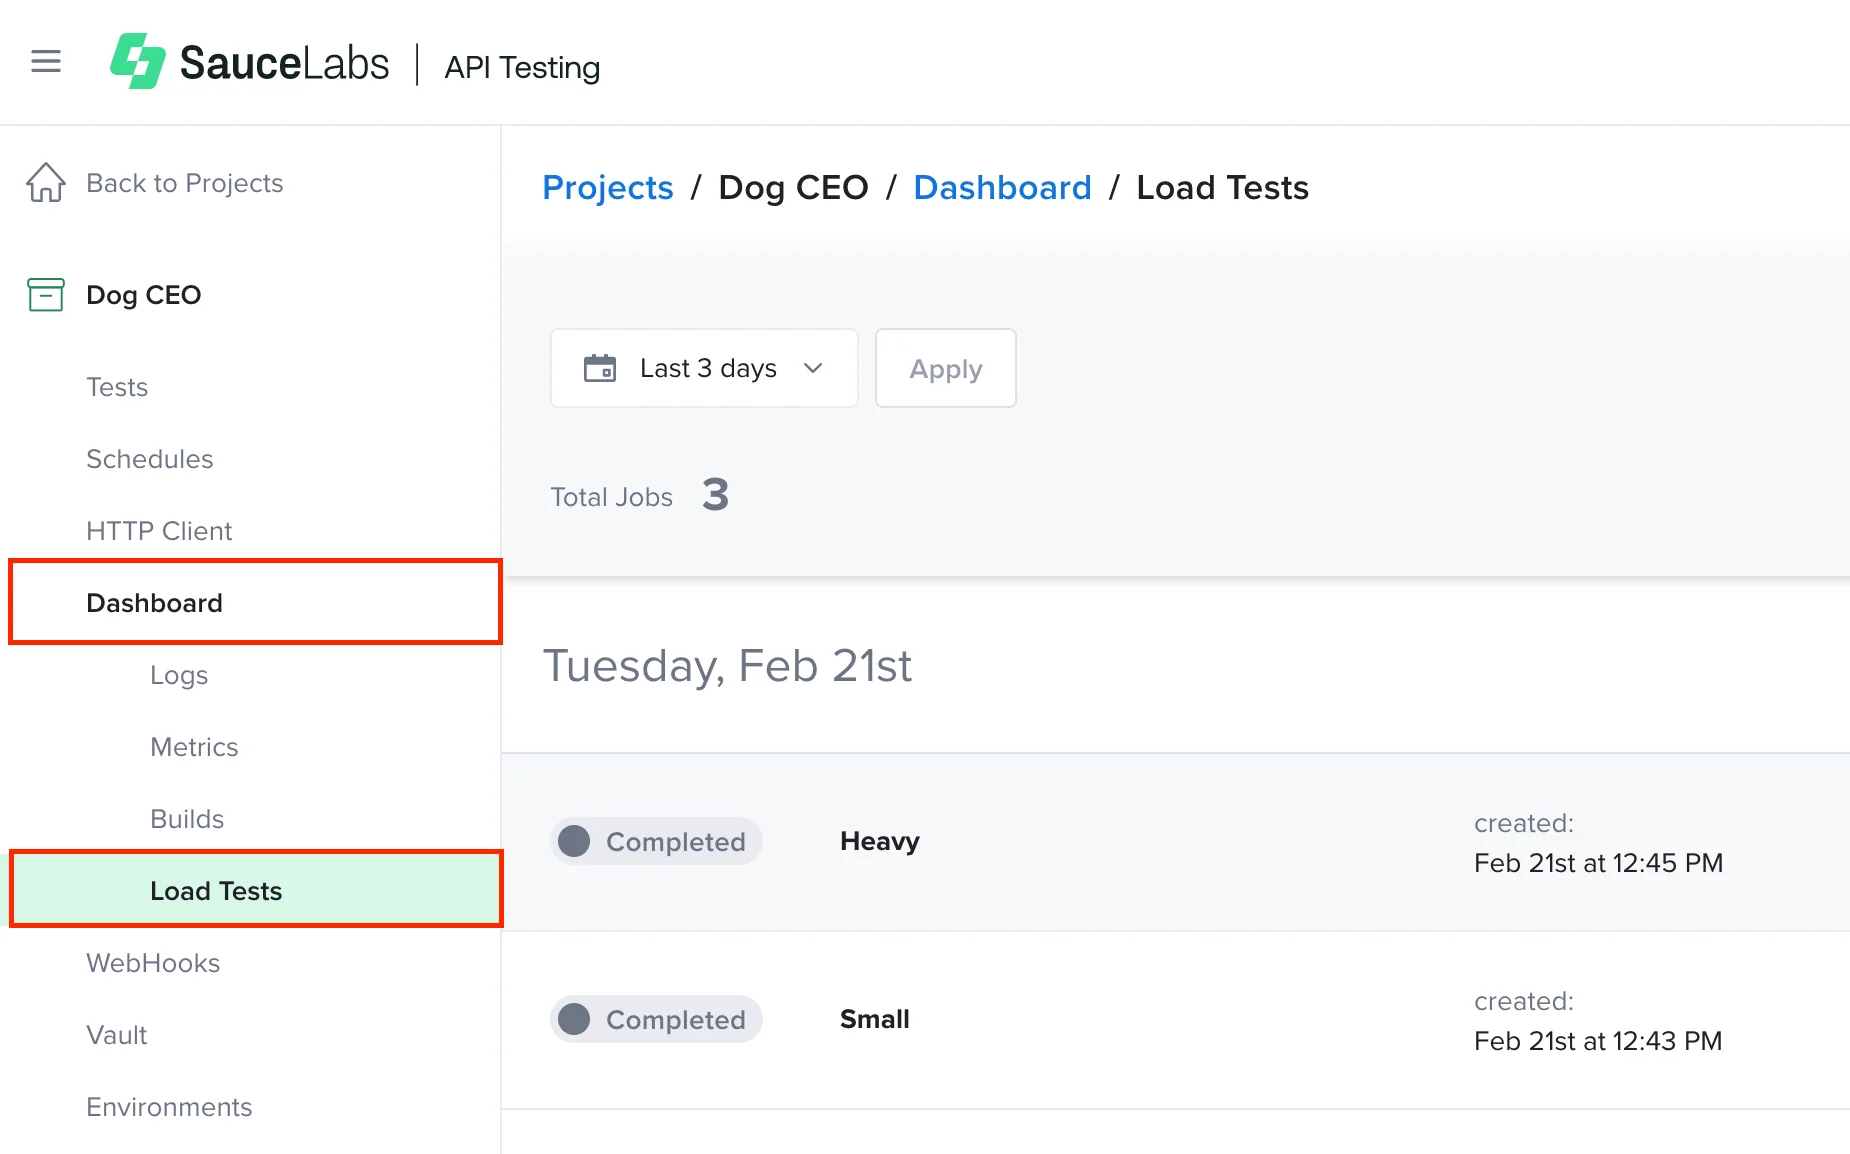
Task: Open the Schedules section
Action: coord(149,459)
